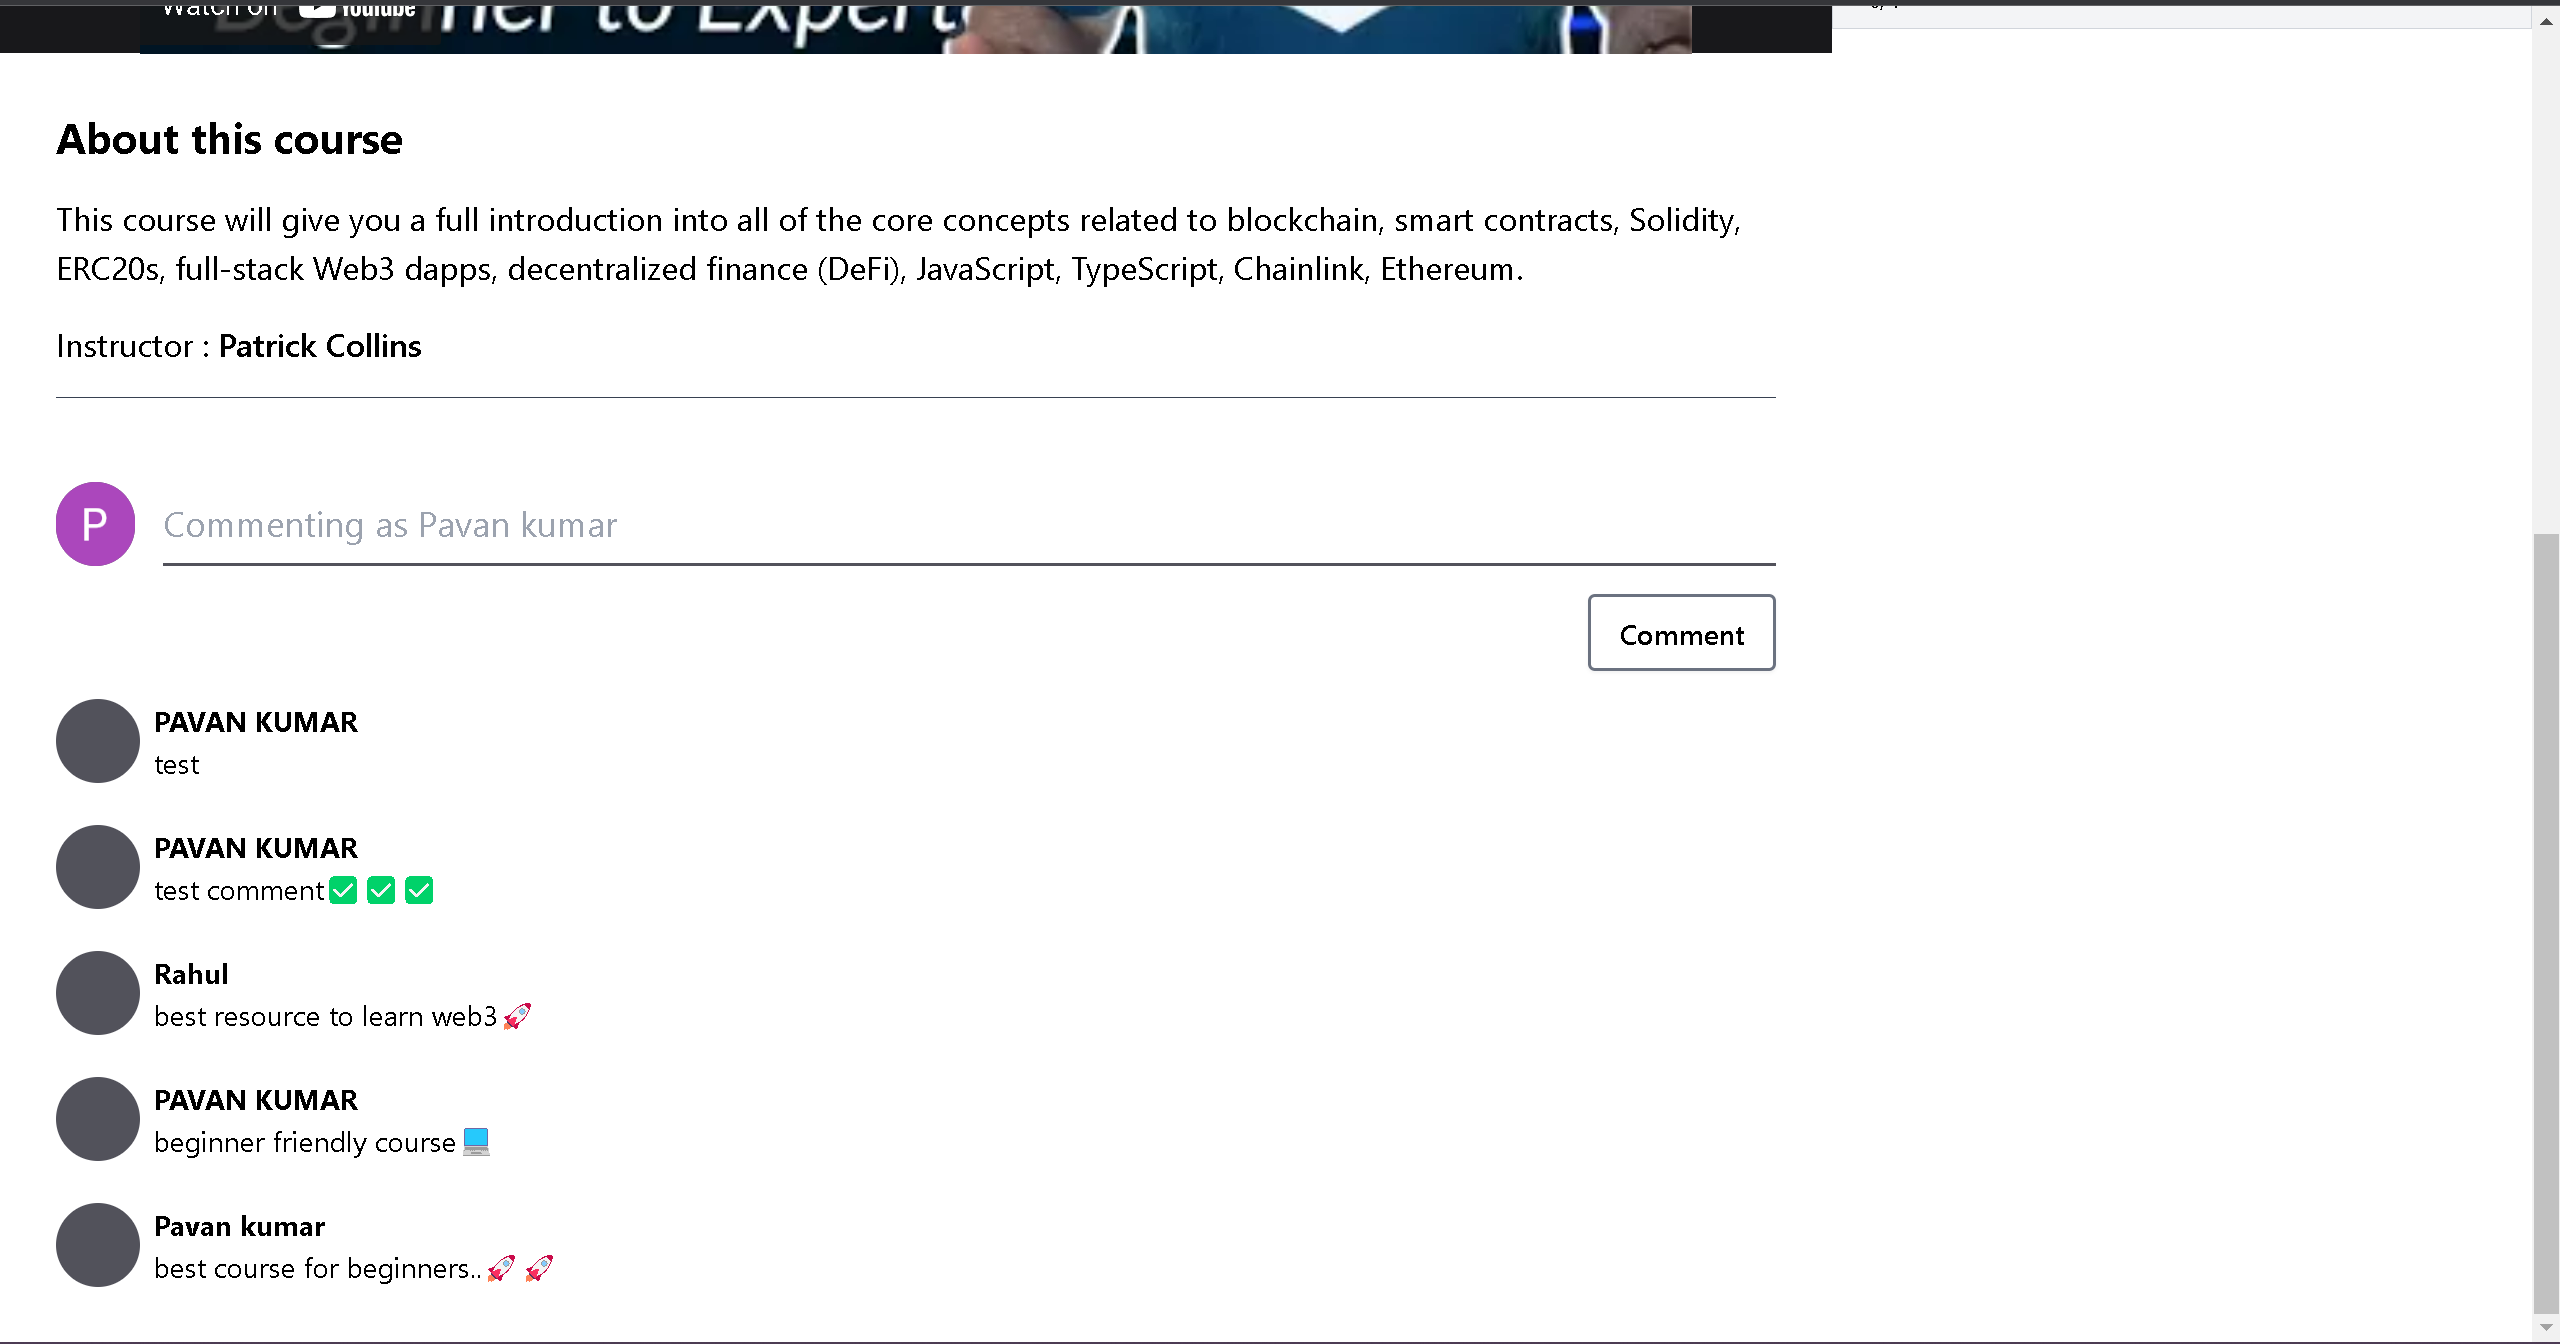Click the commenting input field

[x=967, y=521]
